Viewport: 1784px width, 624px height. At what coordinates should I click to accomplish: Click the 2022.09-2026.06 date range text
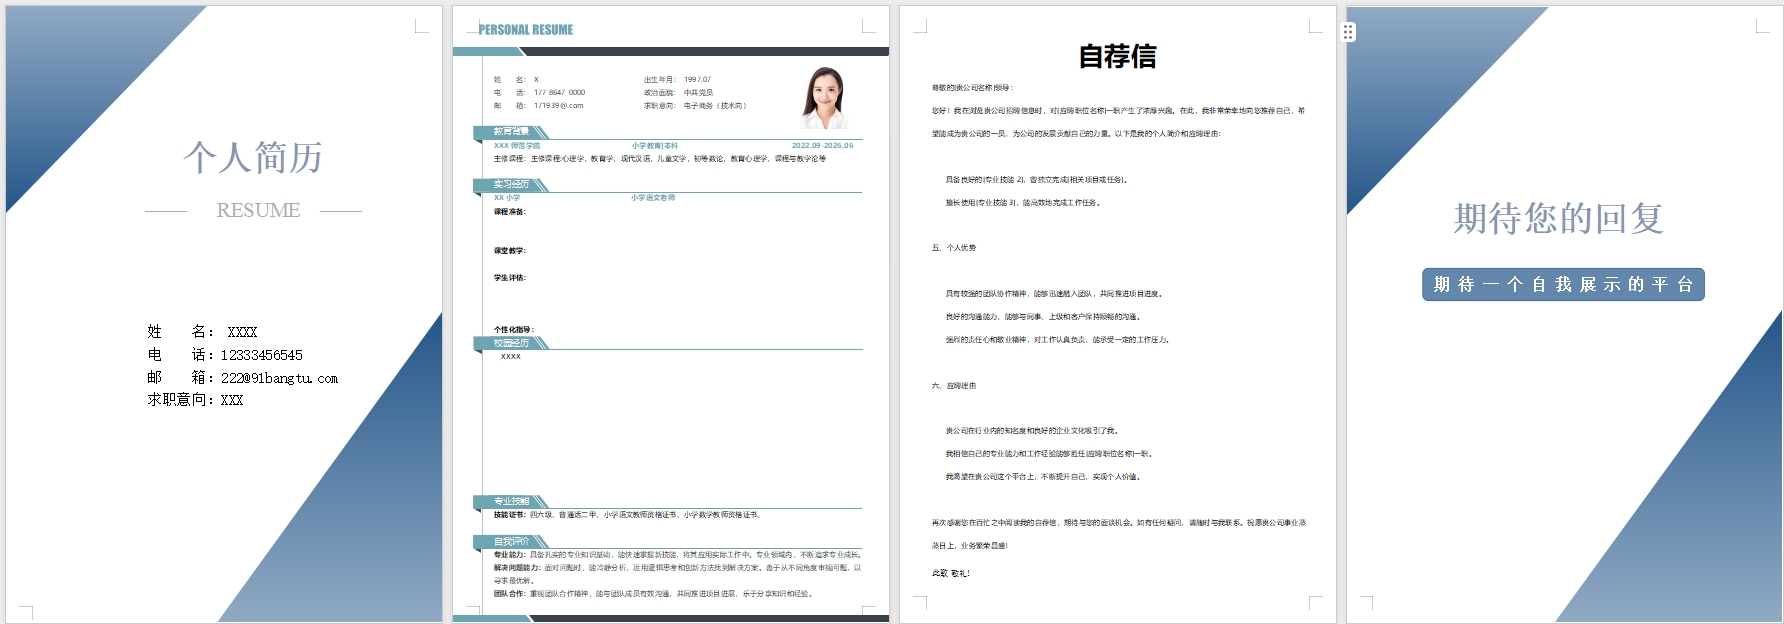(822, 146)
